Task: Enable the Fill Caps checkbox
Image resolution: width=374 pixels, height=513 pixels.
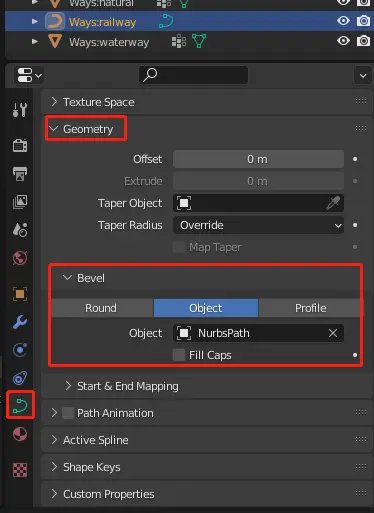Action: click(x=179, y=355)
